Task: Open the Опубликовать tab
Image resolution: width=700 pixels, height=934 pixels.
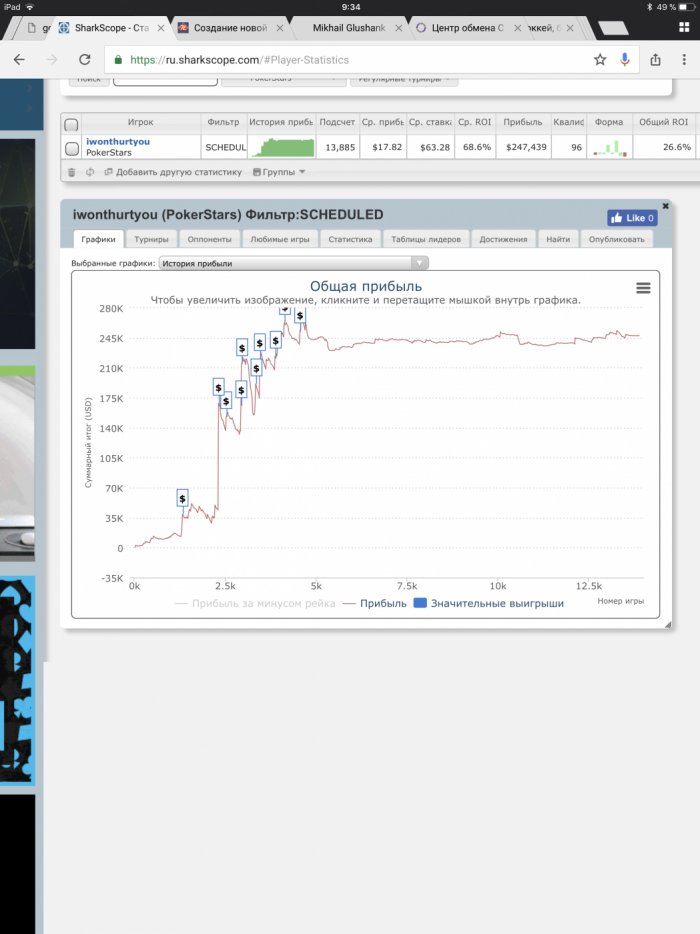Action: coord(617,239)
